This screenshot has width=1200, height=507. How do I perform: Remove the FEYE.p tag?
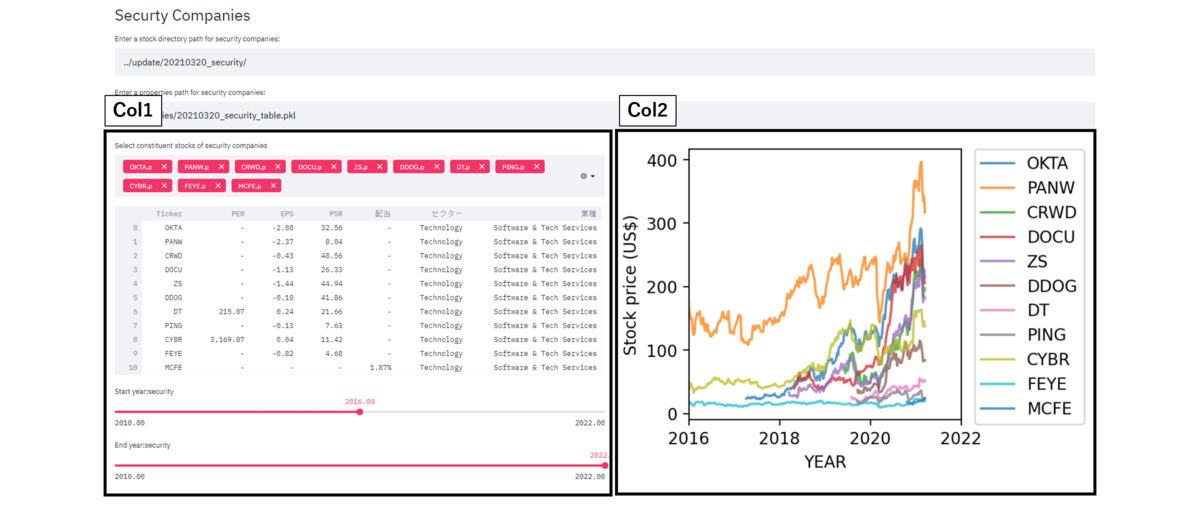click(218, 186)
